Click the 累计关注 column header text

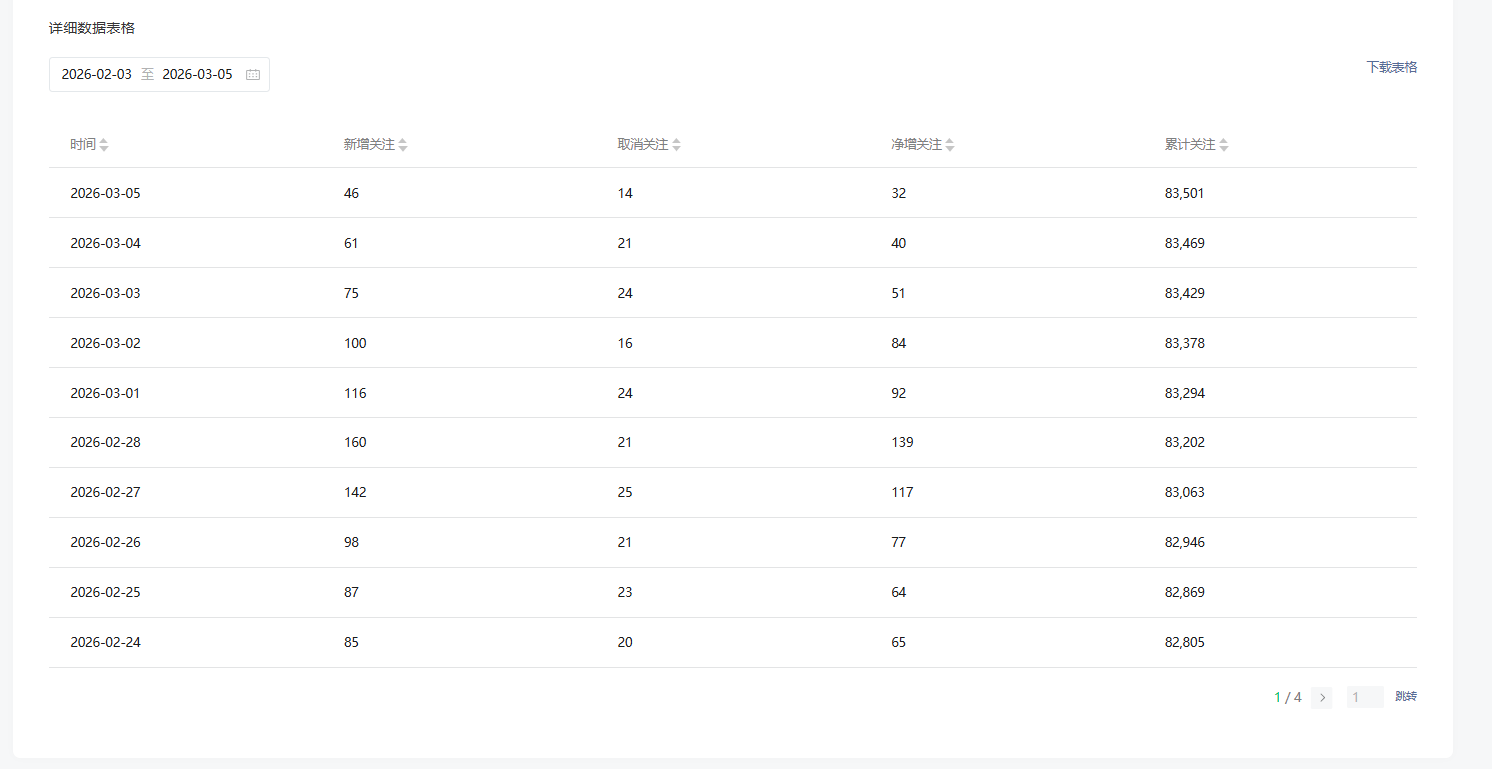click(x=1190, y=145)
